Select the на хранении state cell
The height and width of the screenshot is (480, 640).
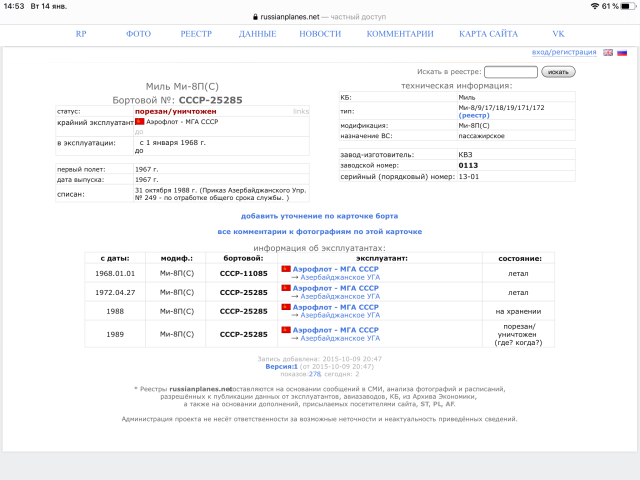pyautogui.click(x=518, y=311)
